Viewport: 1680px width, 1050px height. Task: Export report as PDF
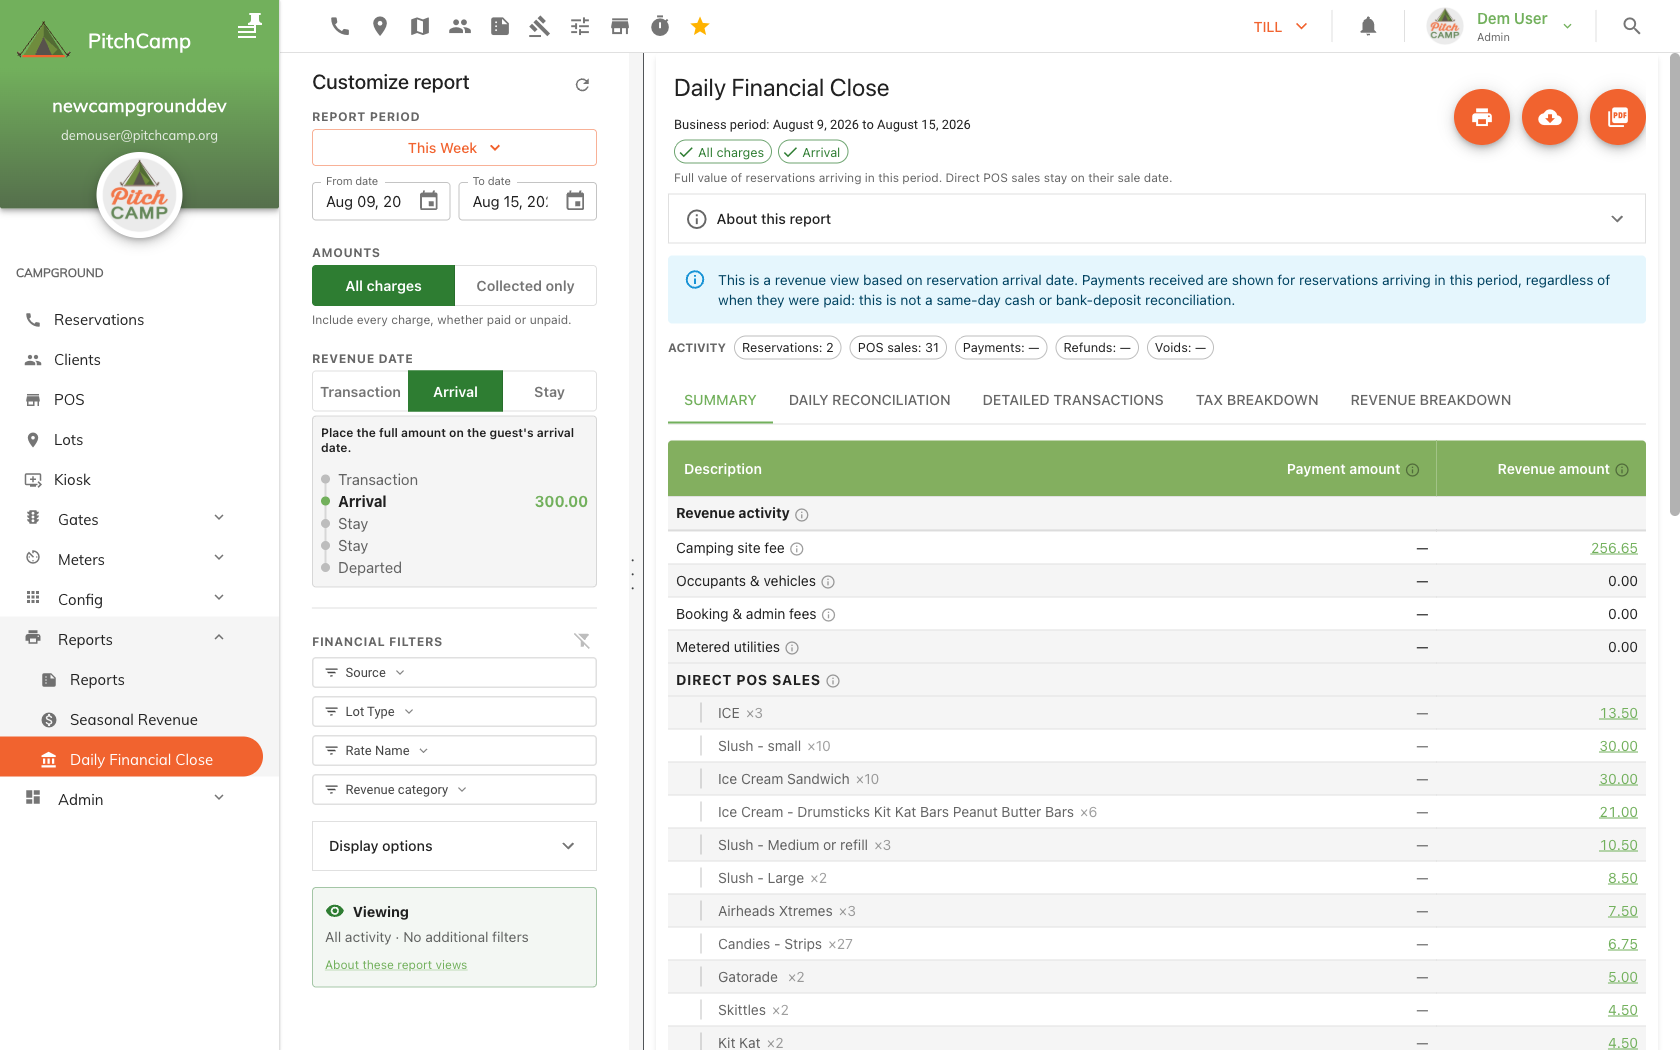pyautogui.click(x=1618, y=117)
